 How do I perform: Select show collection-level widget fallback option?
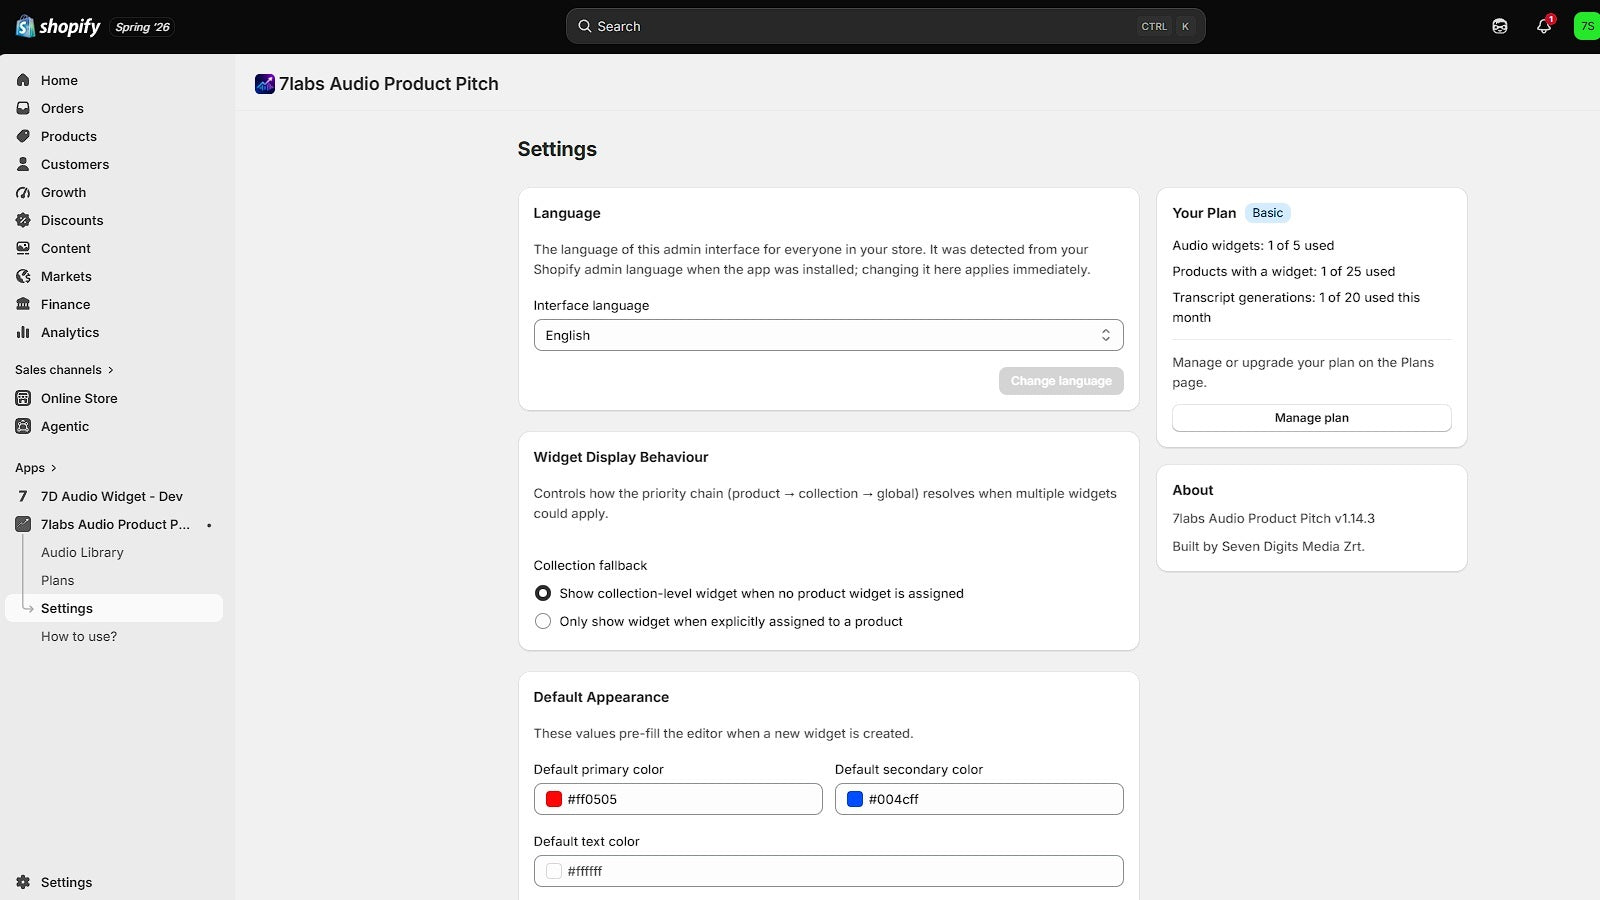click(x=543, y=593)
